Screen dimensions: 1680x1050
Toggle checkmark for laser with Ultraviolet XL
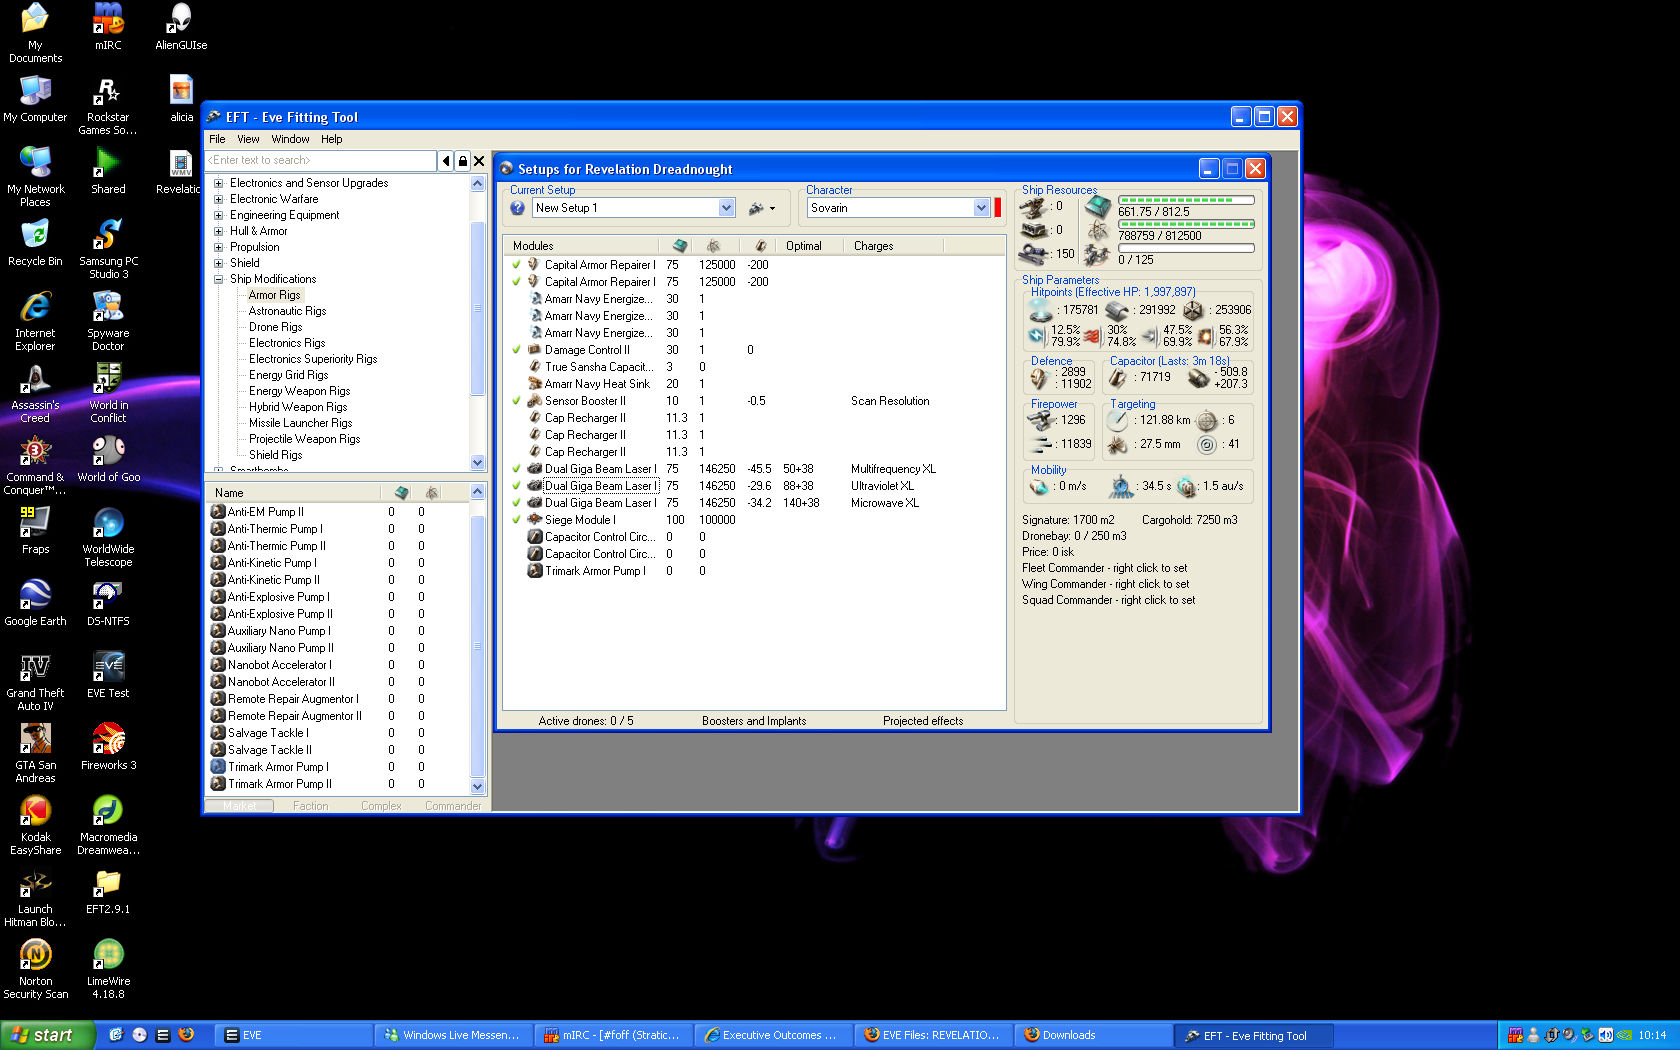[517, 486]
